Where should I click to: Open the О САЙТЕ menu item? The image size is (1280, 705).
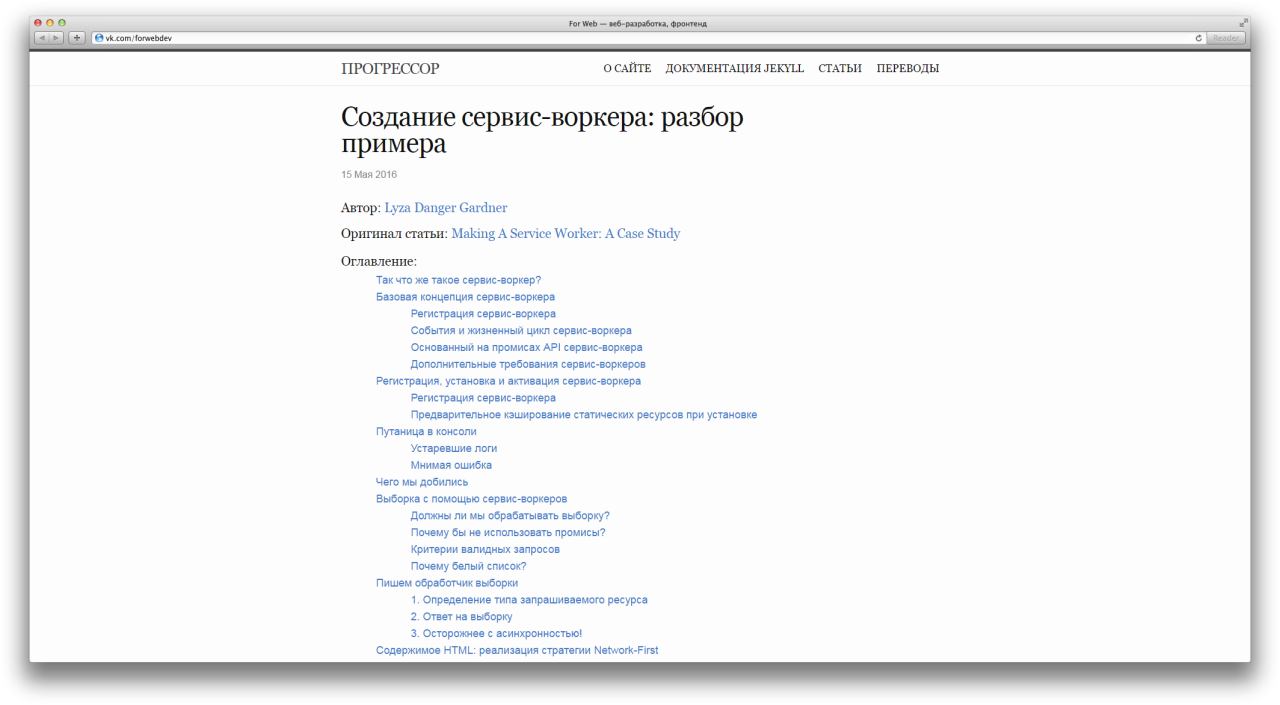(627, 69)
